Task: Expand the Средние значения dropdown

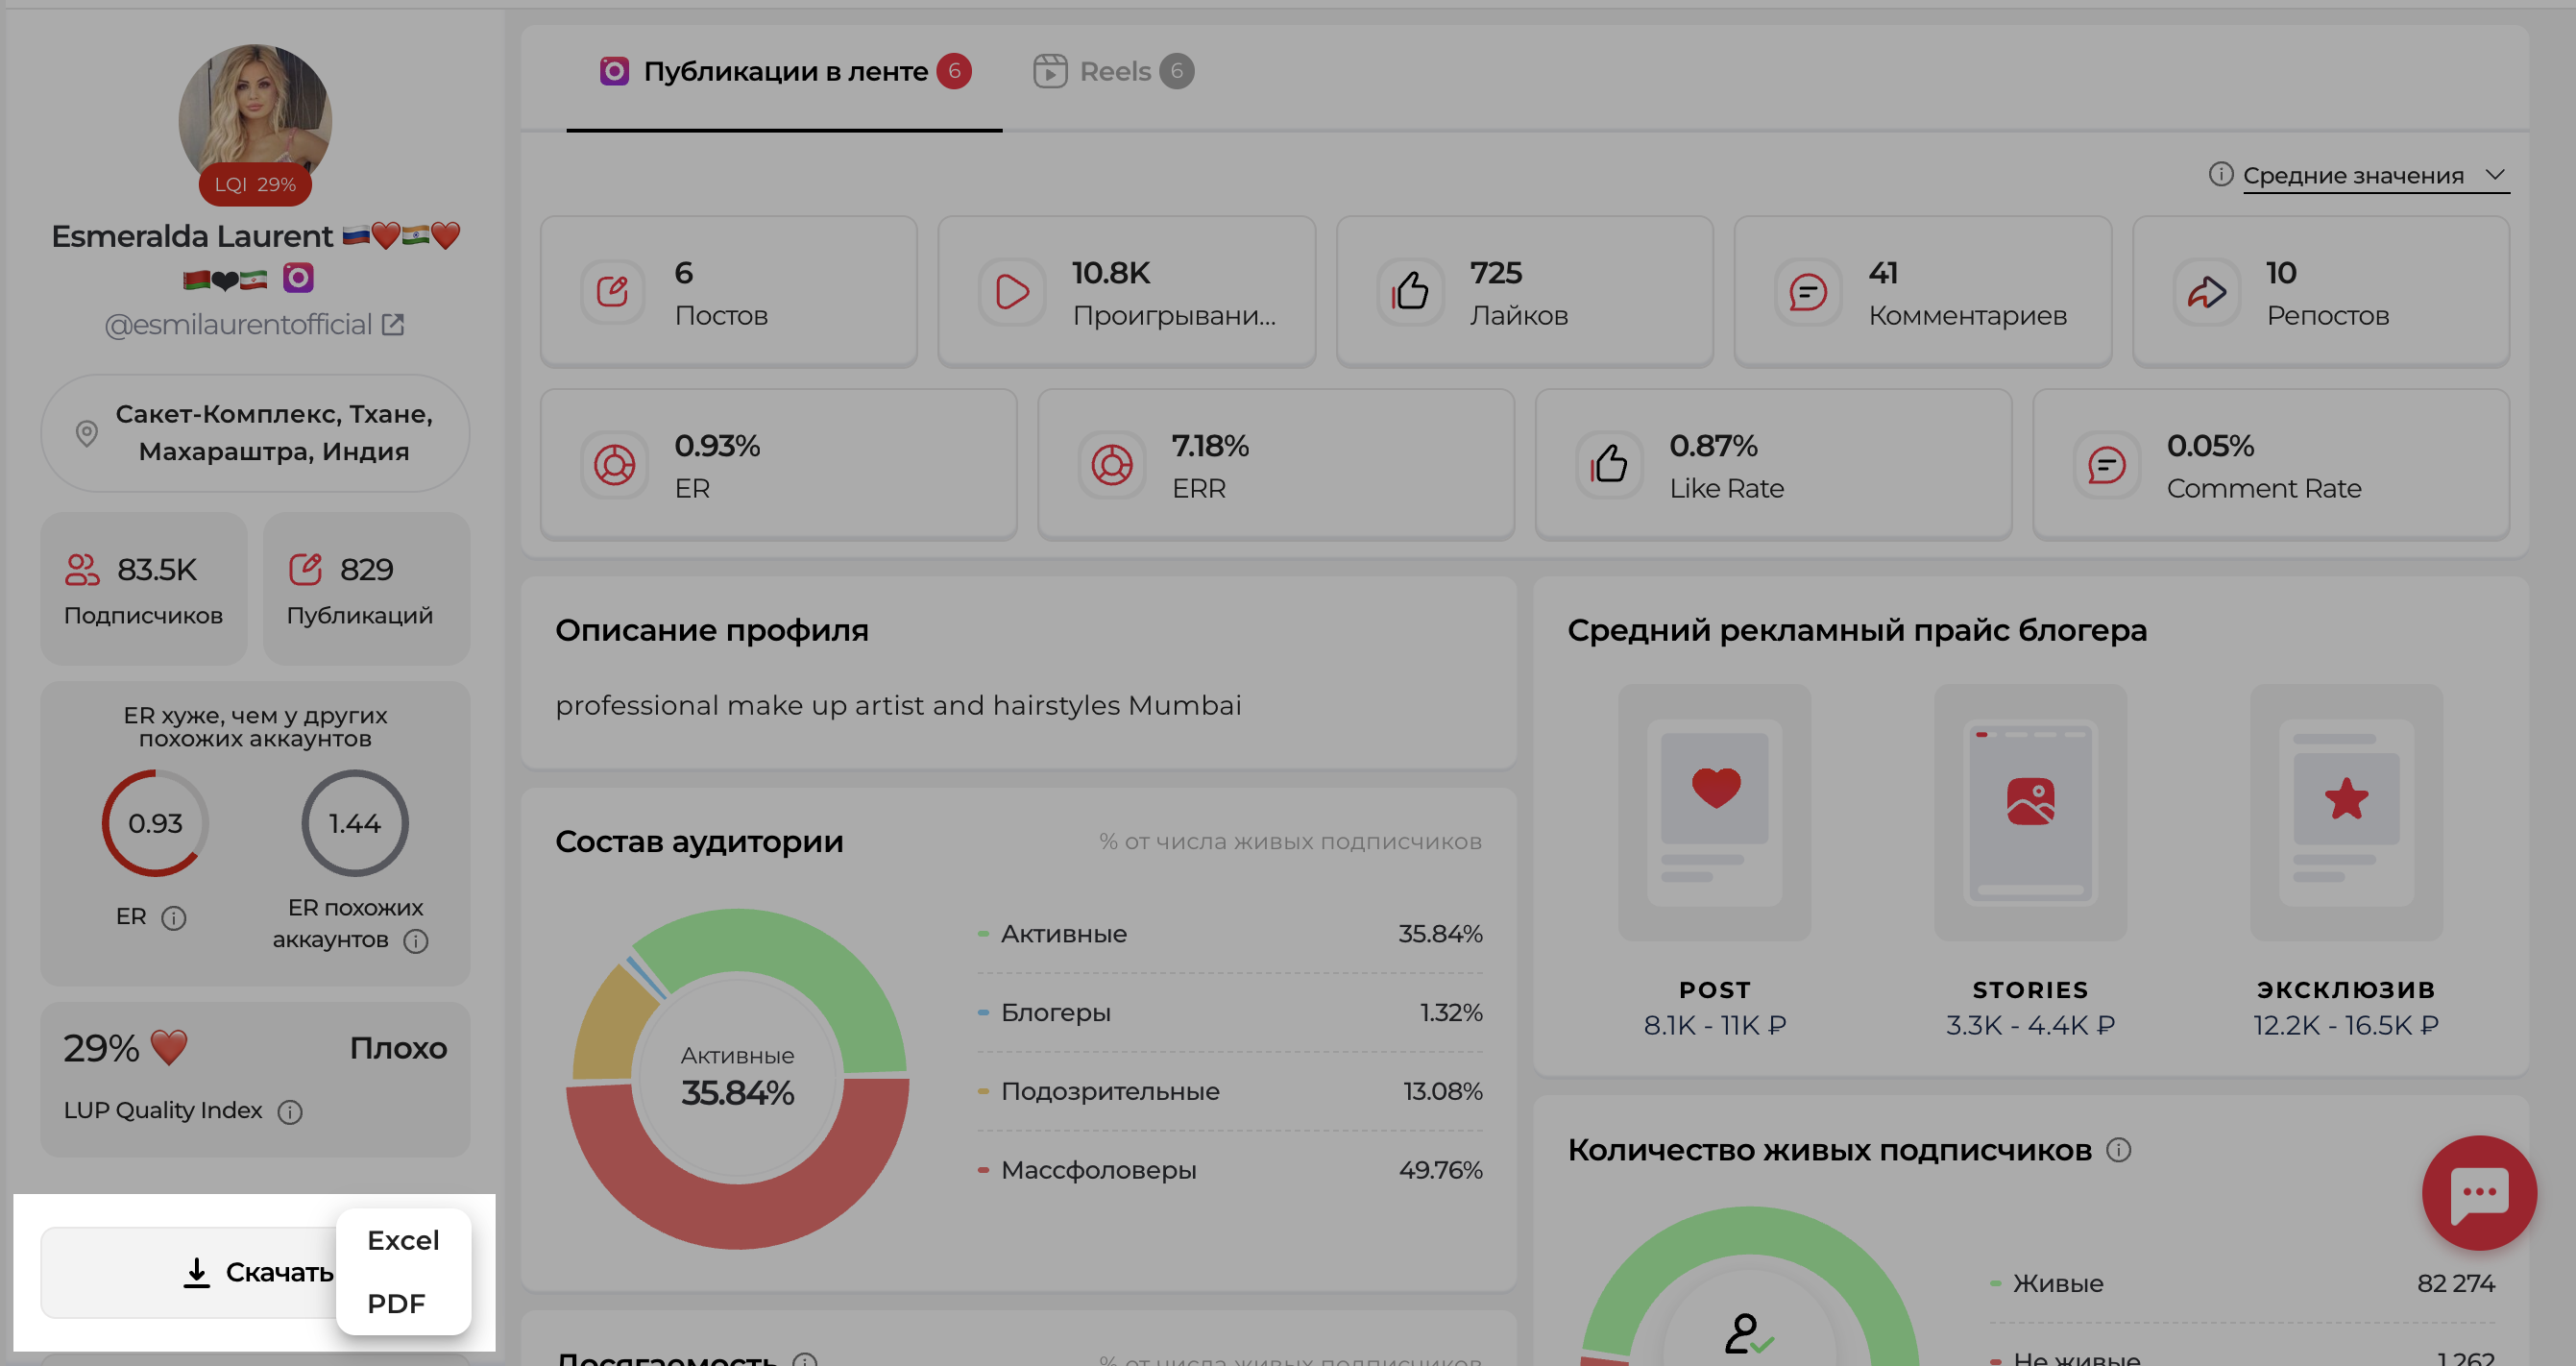Action: click(x=2375, y=175)
